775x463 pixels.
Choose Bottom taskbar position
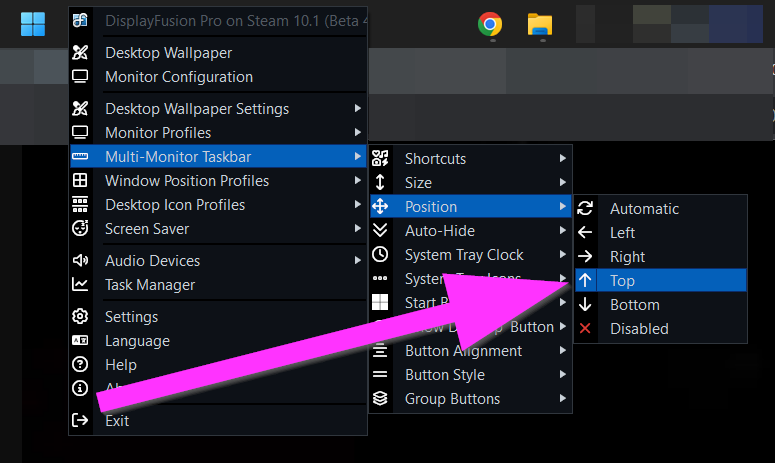coord(634,305)
